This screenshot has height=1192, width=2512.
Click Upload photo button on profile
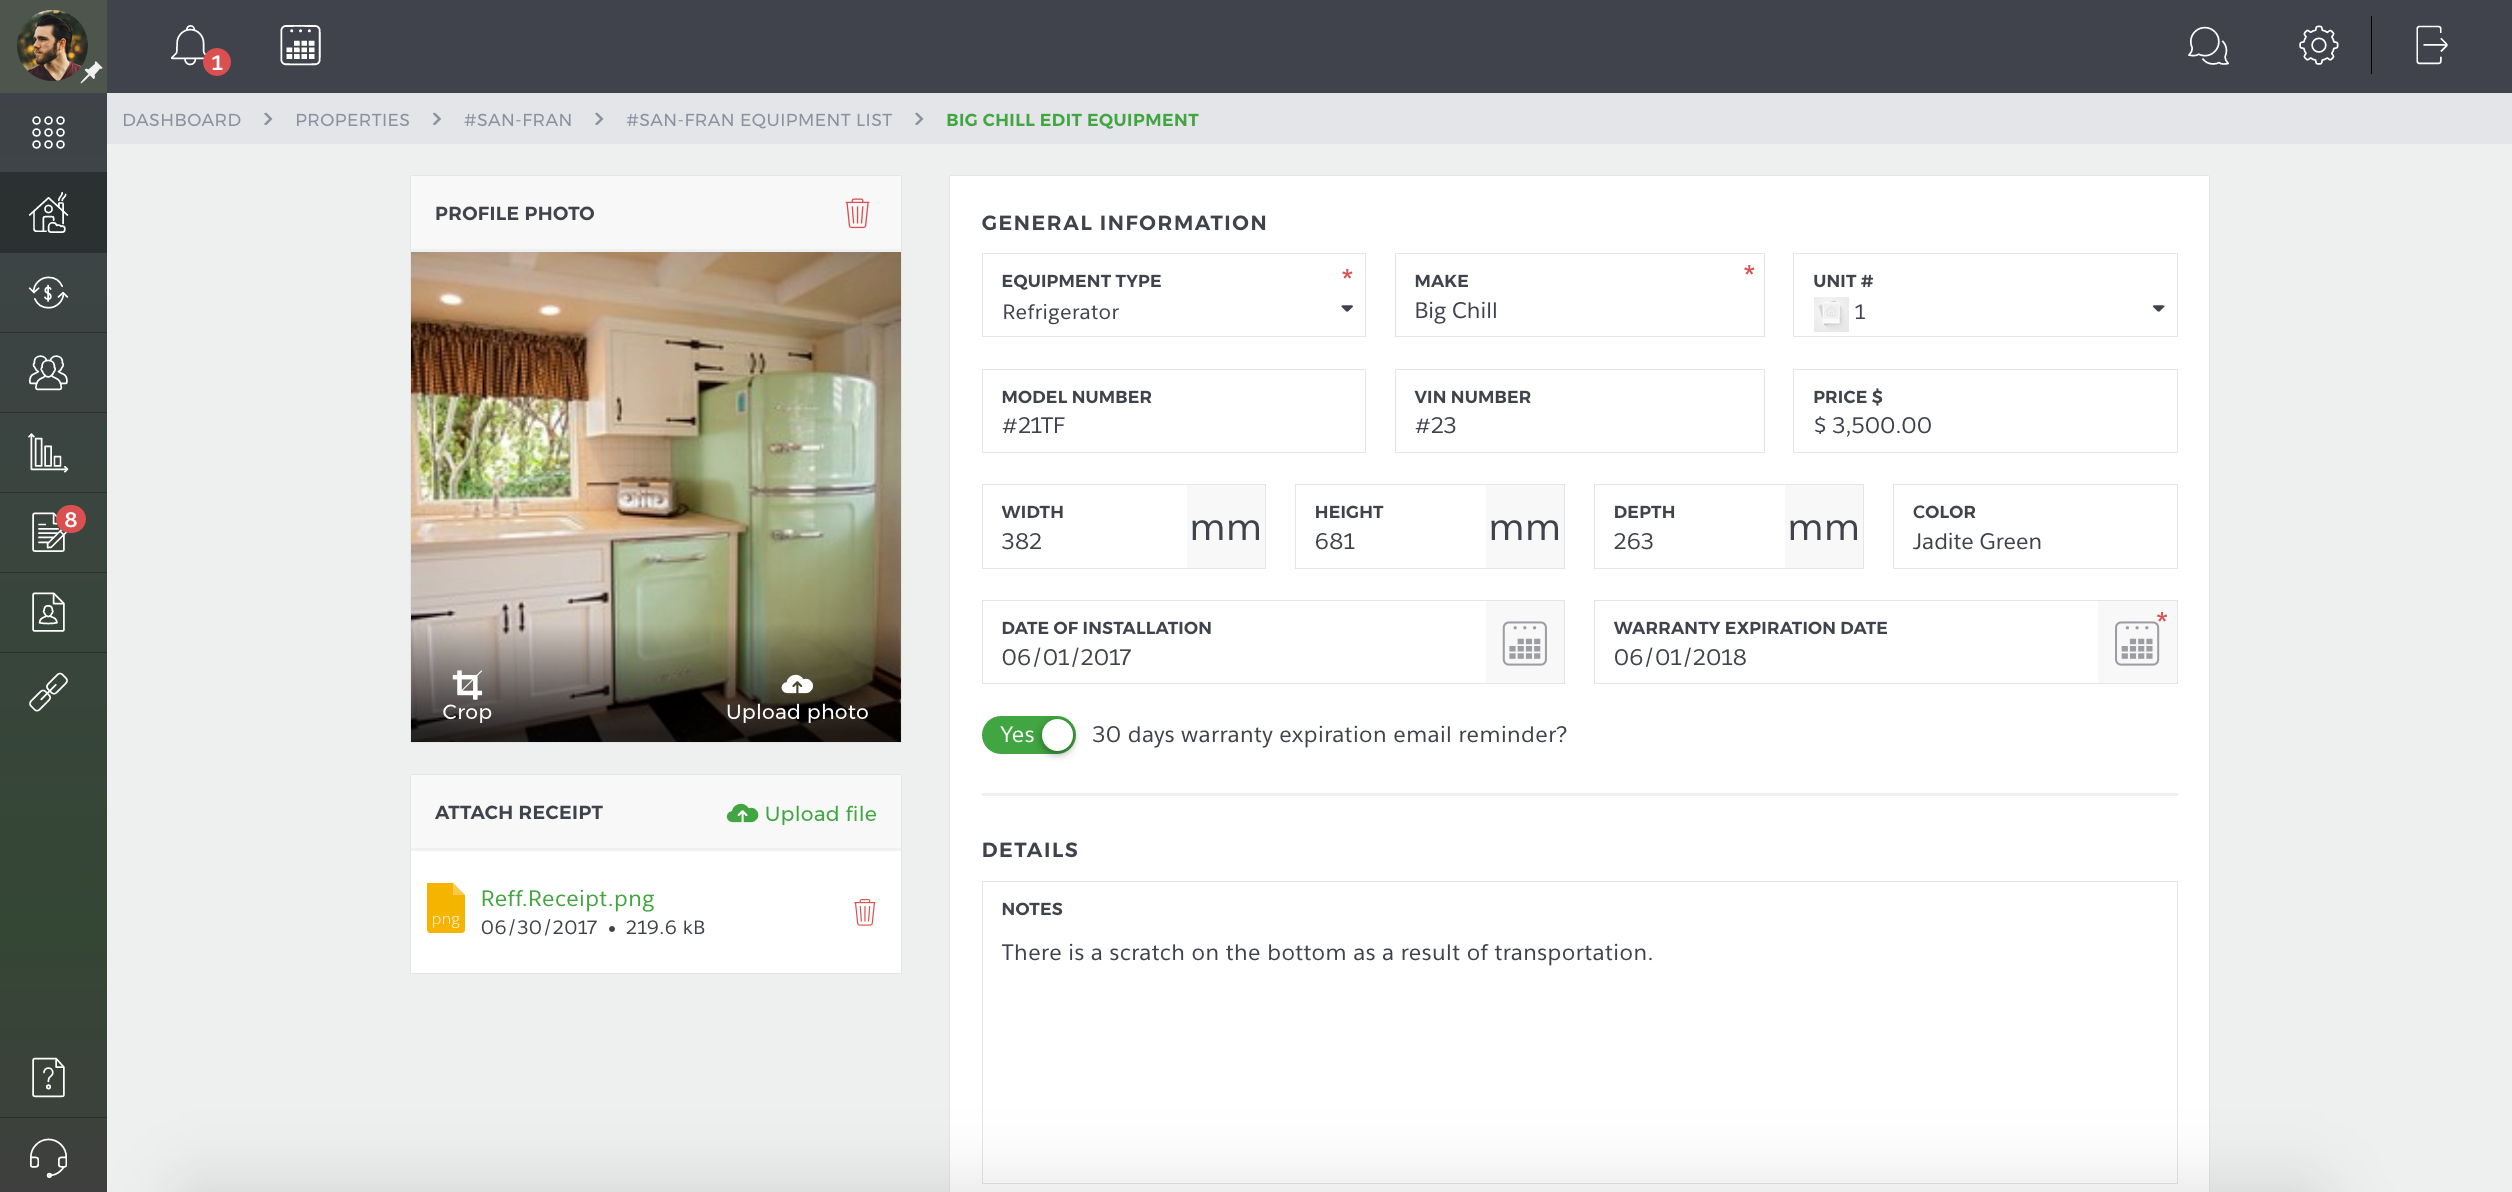[796, 697]
